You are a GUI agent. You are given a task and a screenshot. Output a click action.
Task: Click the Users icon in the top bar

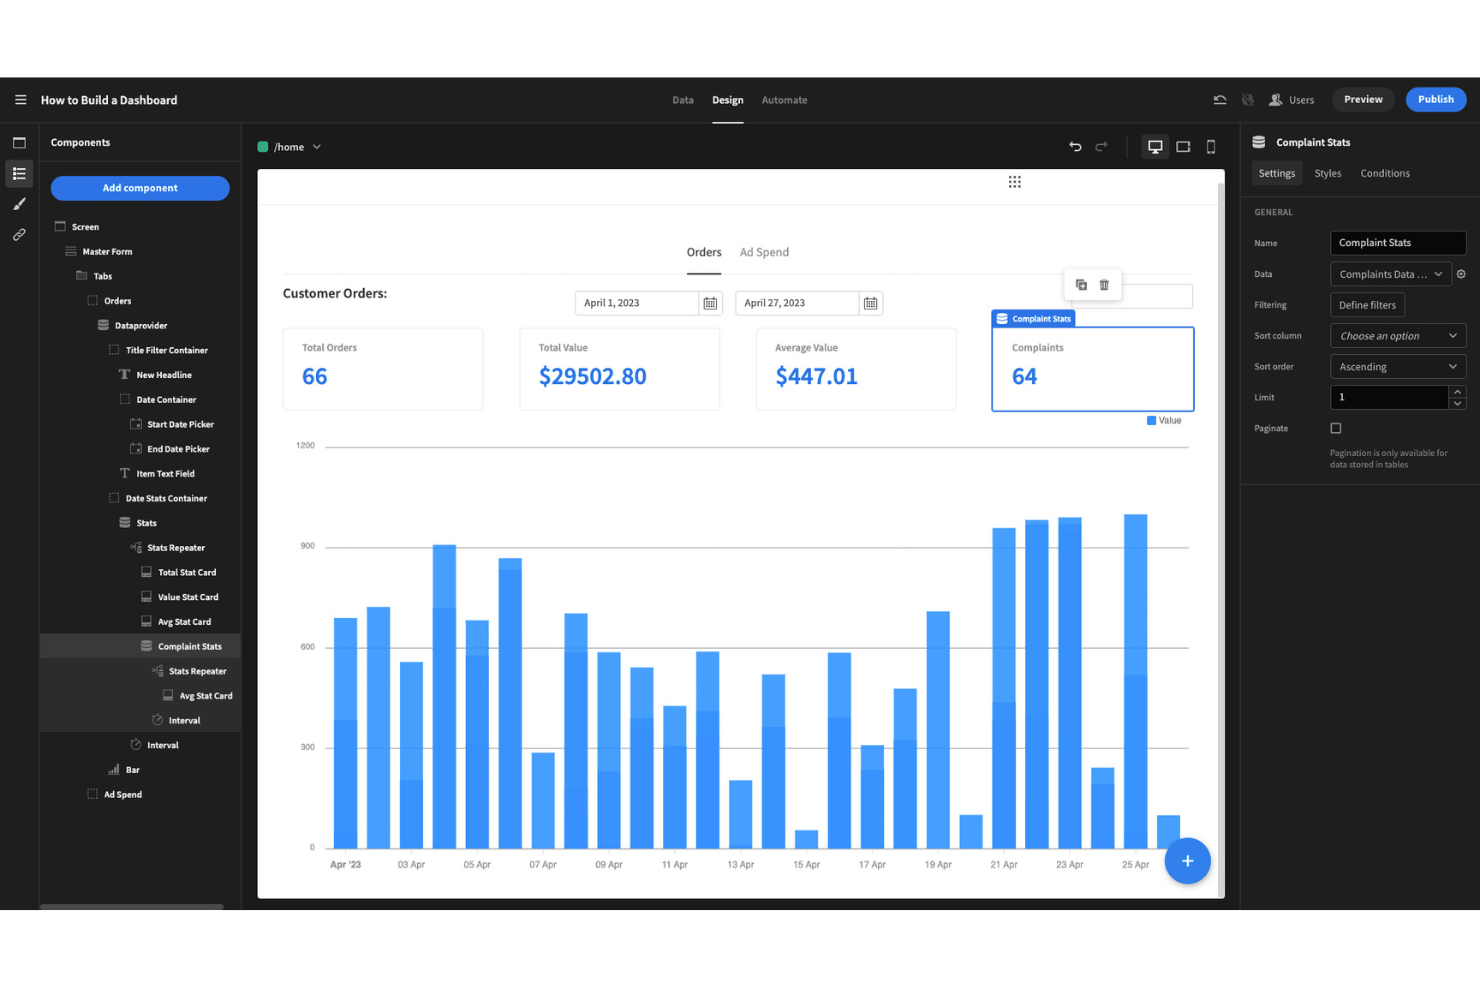point(1275,100)
